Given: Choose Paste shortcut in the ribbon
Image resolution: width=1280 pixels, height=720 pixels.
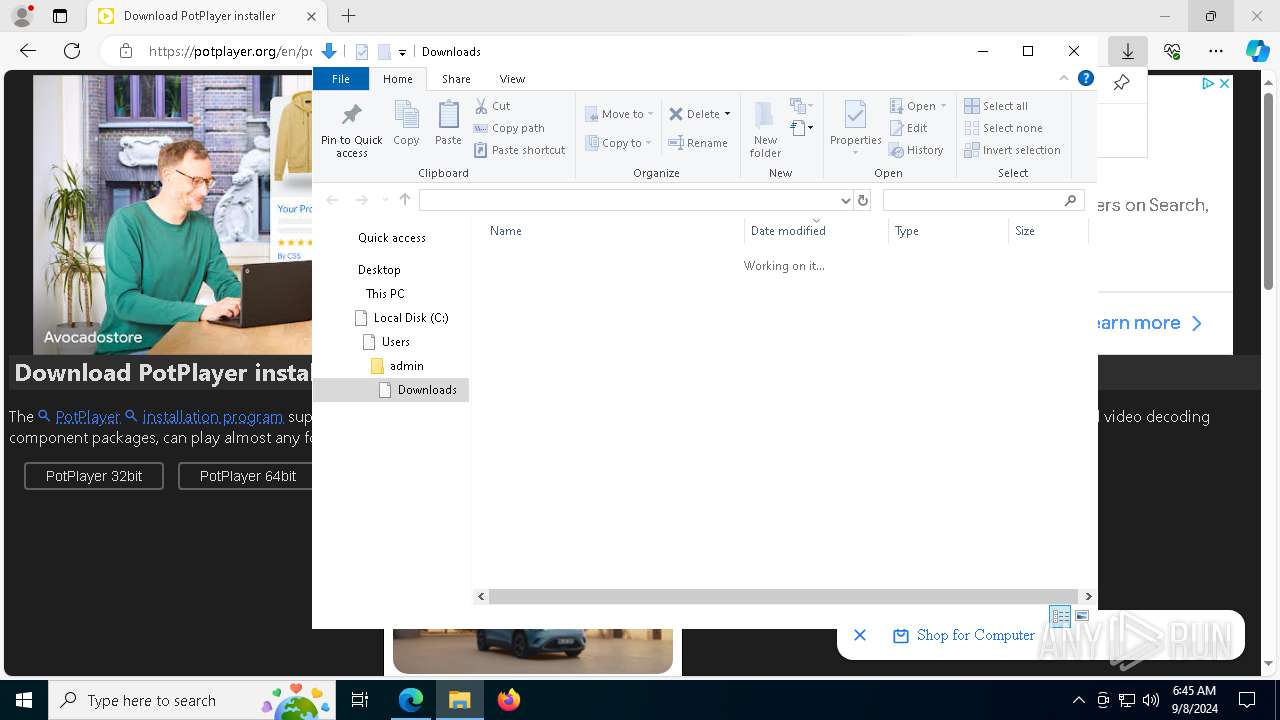Looking at the screenshot, I should [520, 150].
